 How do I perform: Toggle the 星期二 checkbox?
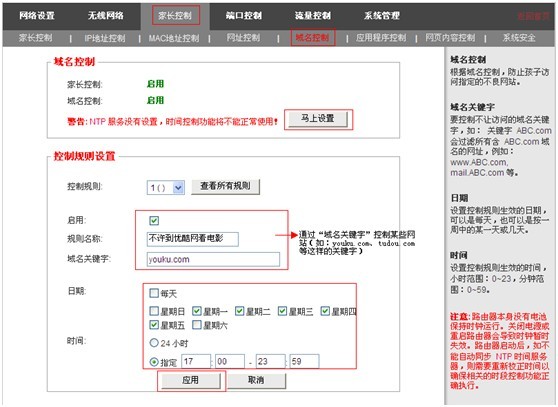(239, 311)
